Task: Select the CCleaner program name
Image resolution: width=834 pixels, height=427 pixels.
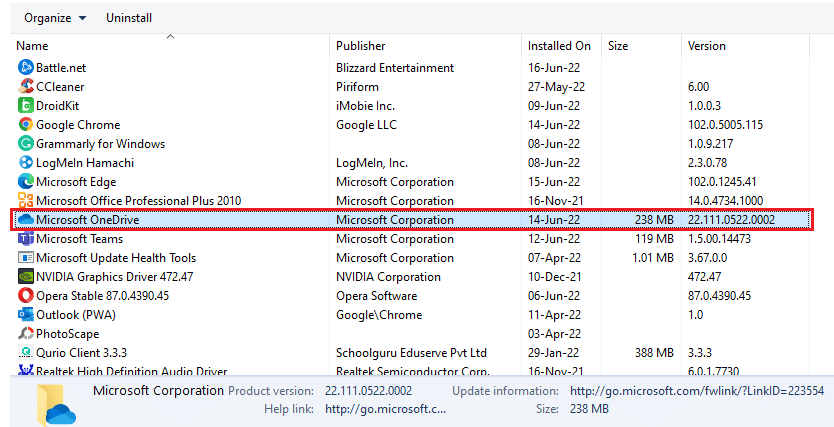Action: coord(60,87)
